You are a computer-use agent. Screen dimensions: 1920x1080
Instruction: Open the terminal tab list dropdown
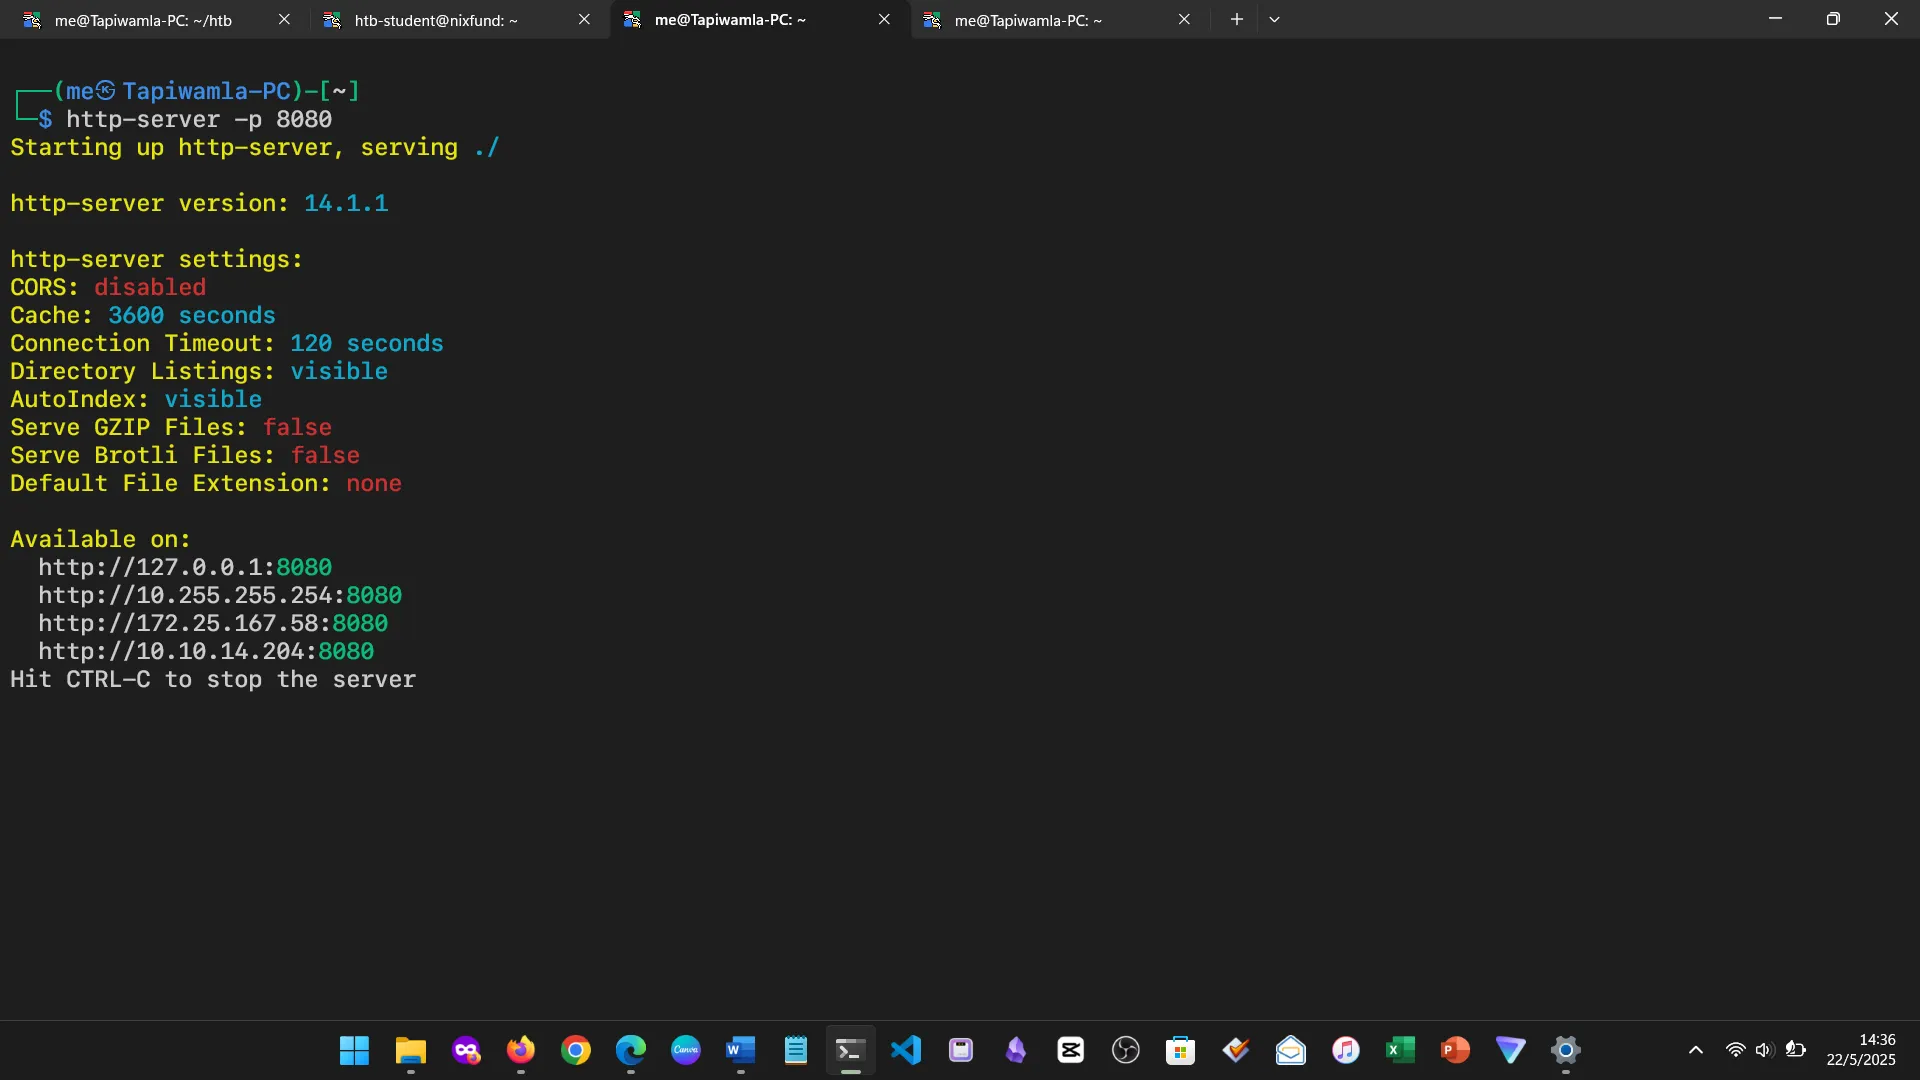(x=1275, y=18)
